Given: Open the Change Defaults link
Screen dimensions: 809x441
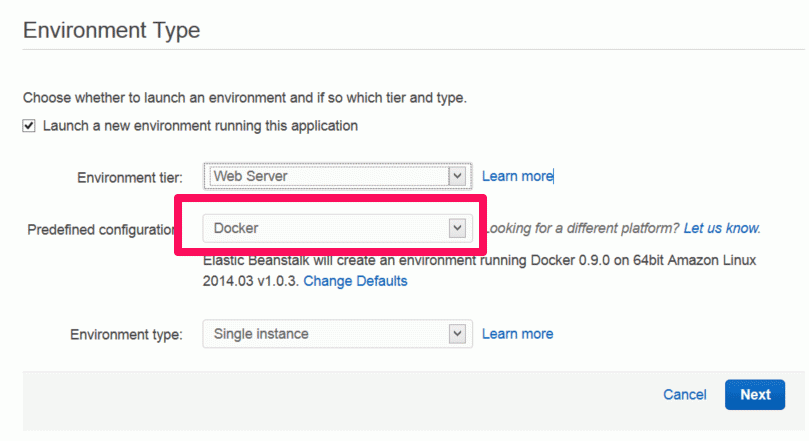Looking at the screenshot, I should tap(355, 281).
